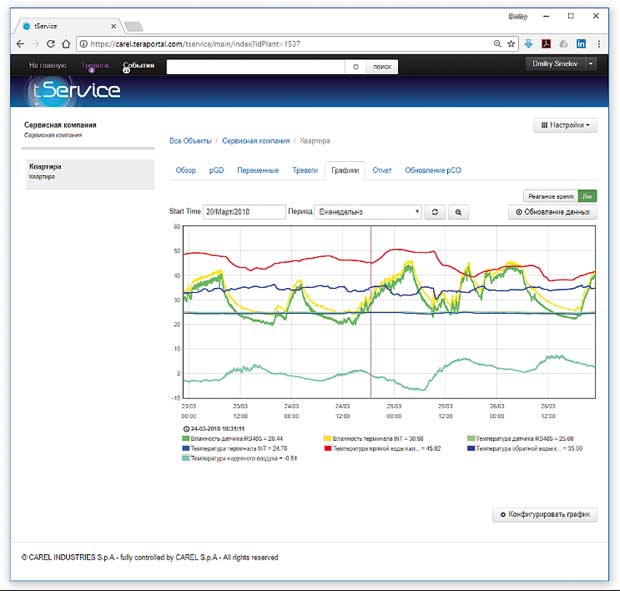This screenshot has height=591, width=620.
Task: Reload the page with the browser refresh icon
Action: pos(51,44)
